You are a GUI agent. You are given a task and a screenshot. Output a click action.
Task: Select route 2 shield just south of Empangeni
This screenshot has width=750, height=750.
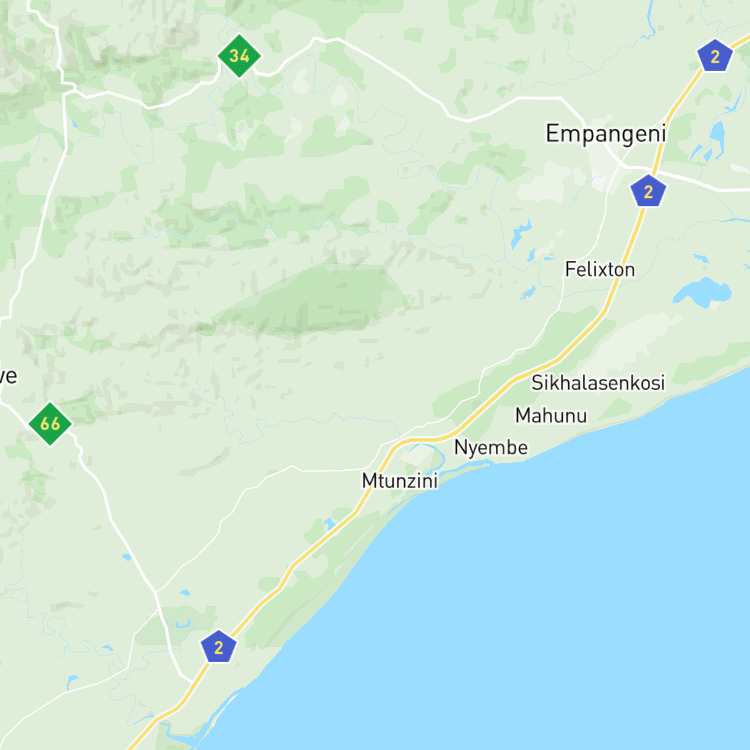648,191
